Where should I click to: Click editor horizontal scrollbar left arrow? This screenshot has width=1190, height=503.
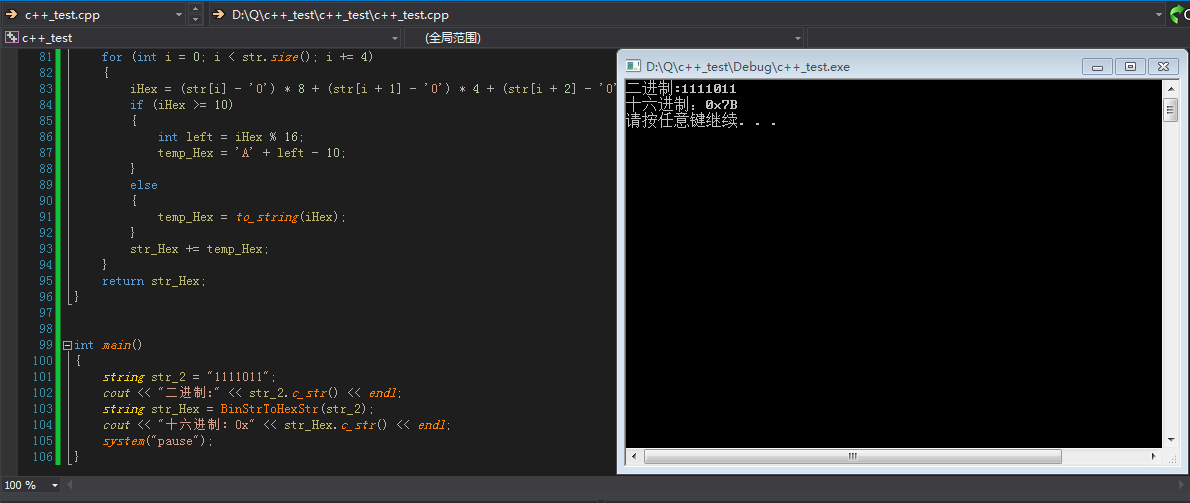70,485
